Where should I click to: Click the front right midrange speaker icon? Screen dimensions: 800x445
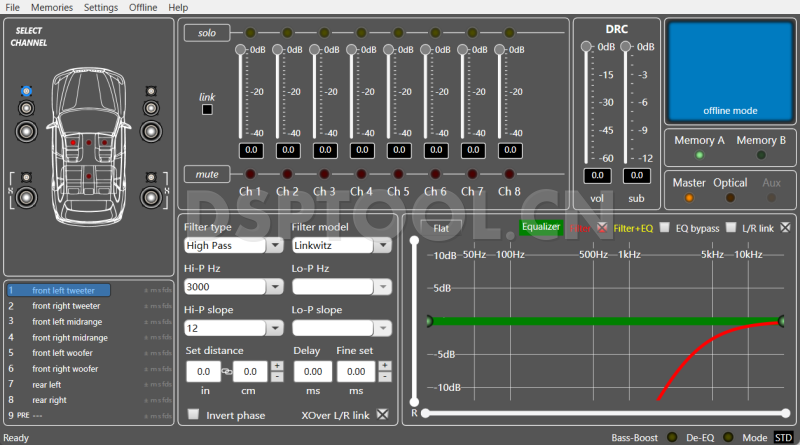(151, 108)
